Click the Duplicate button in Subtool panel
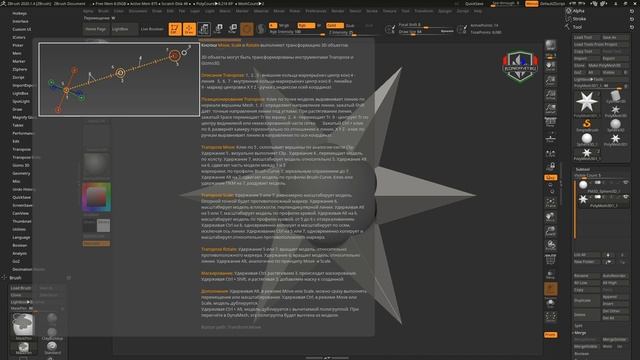 point(586,300)
